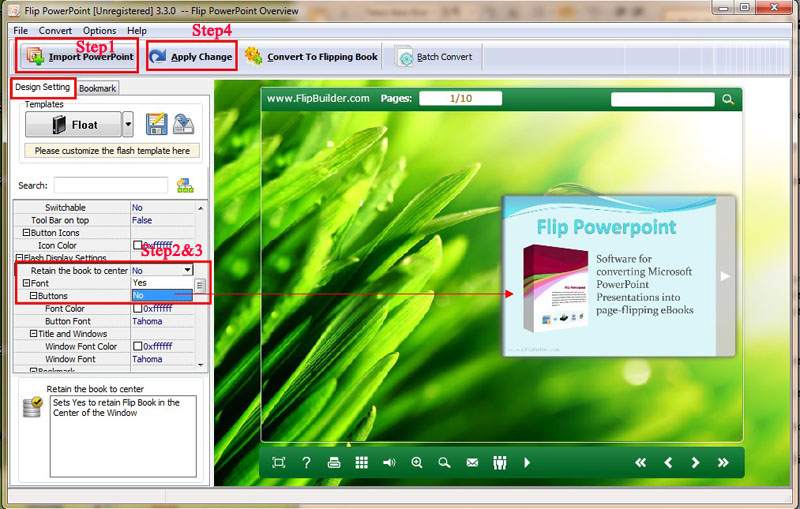Open the File menu
This screenshot has width=800, height=509.
click(20, 31)
